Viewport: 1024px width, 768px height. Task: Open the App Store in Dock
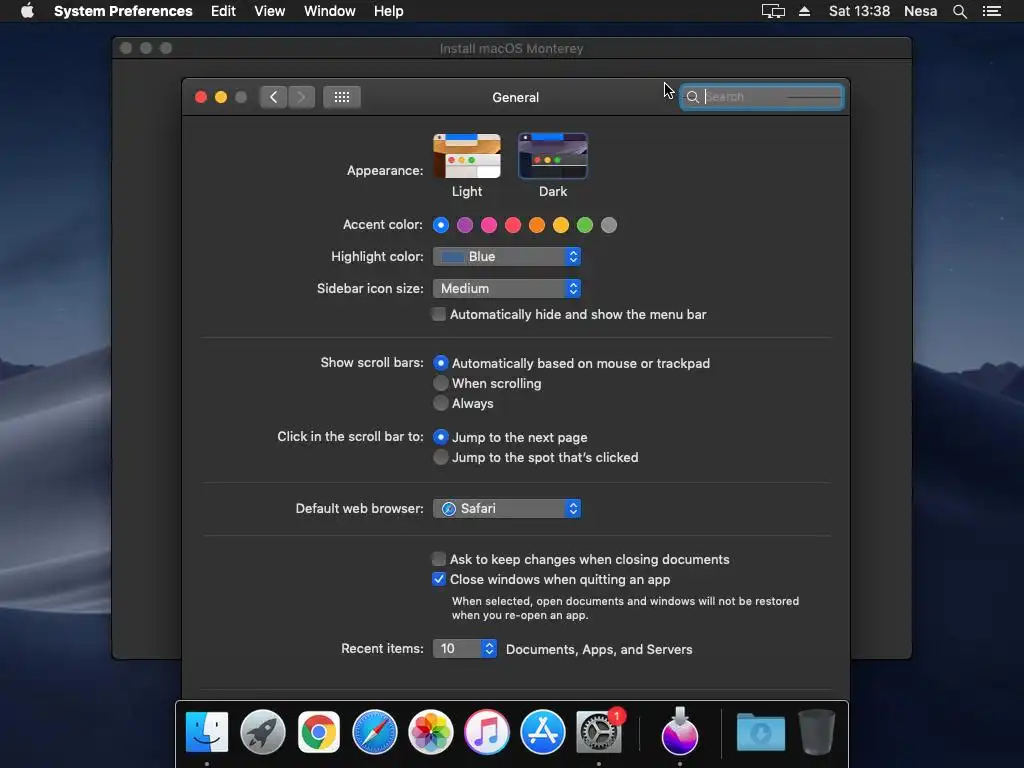[x=543, y=732]
